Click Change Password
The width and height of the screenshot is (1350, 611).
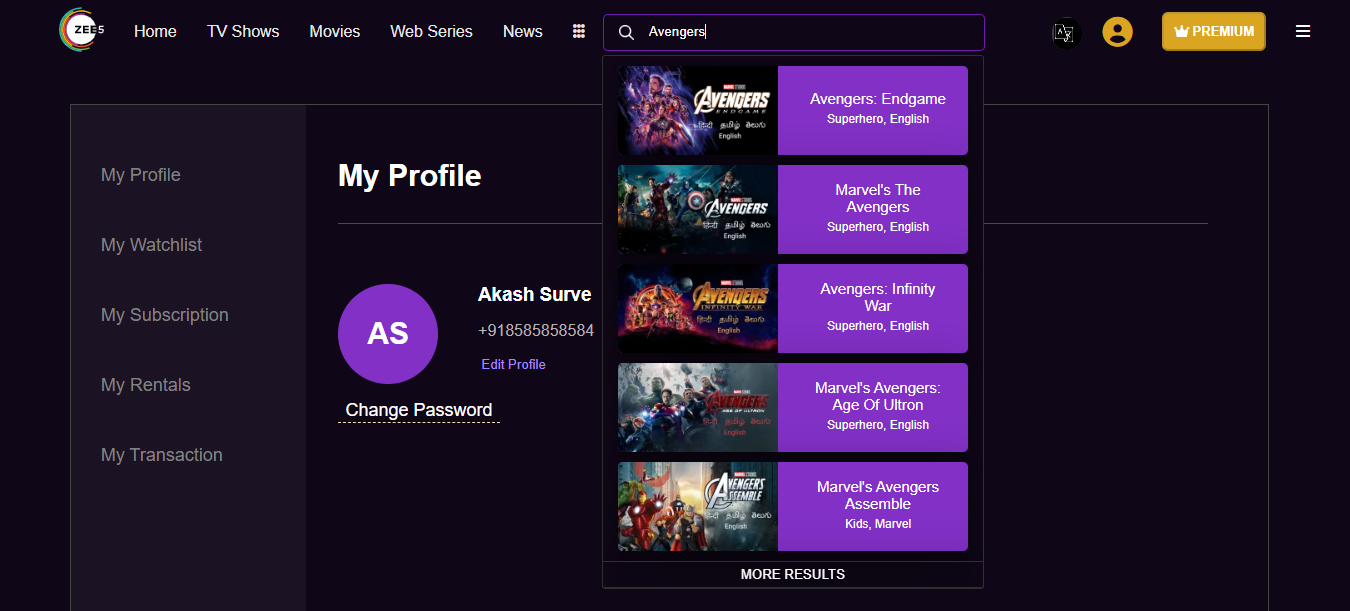(x=419, y=410)
